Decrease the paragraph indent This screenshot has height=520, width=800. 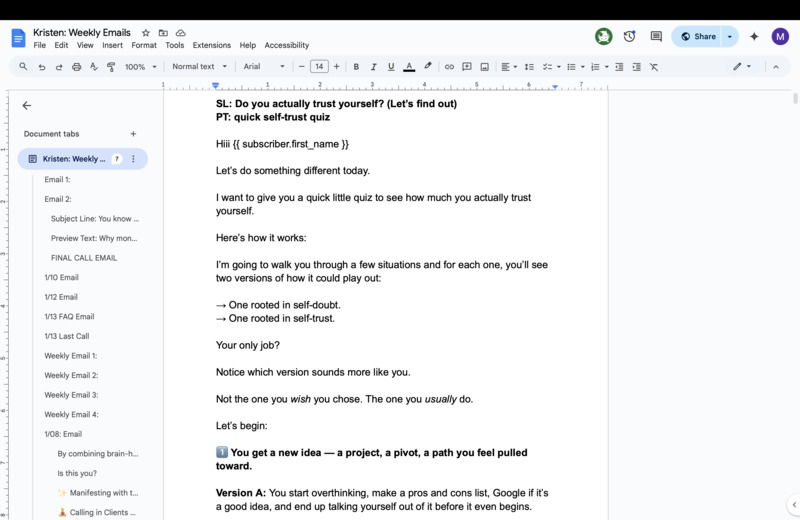coord(619,67)
